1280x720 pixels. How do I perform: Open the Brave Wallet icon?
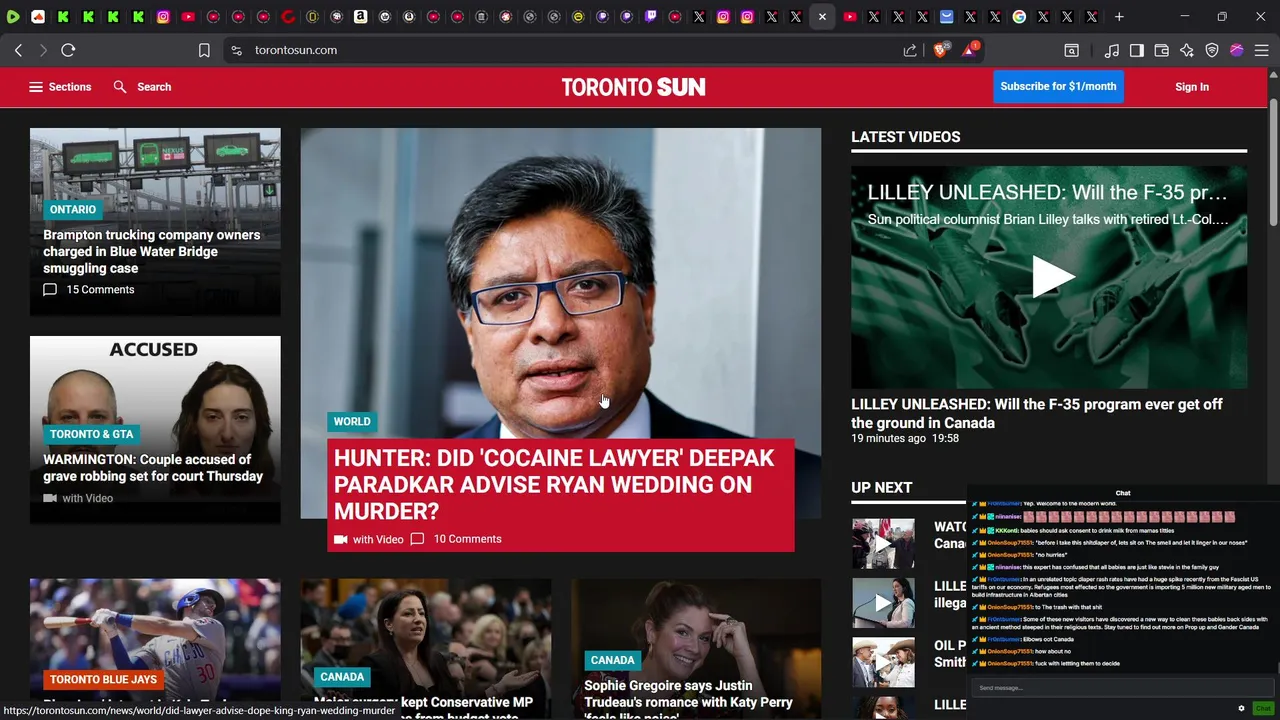tap(1162, 50)
